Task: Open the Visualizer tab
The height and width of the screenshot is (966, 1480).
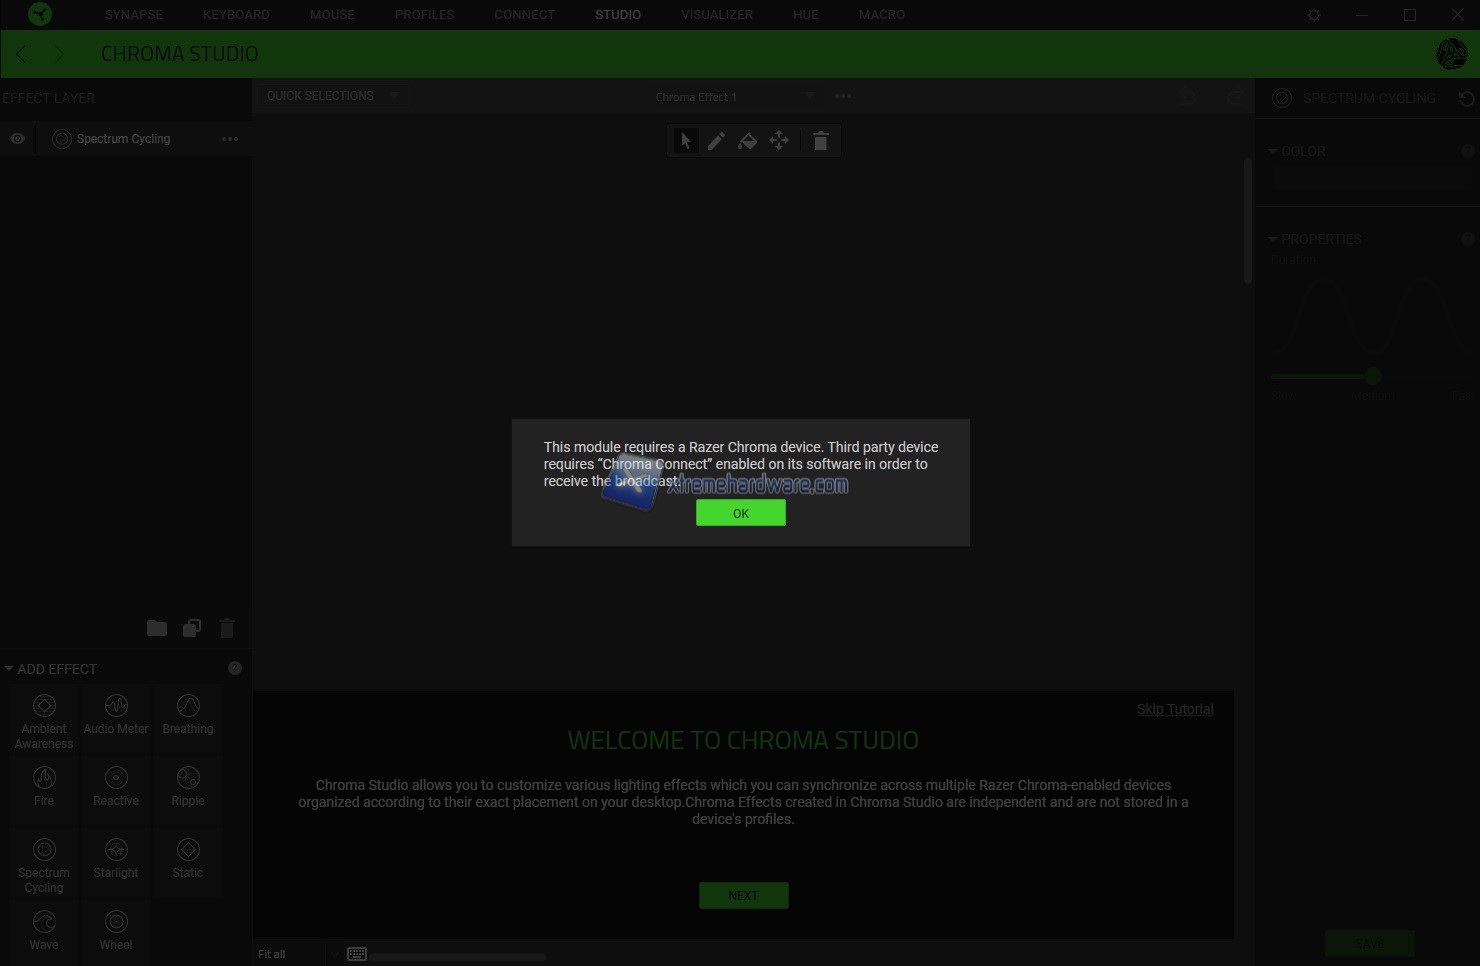Action: [717, 15]
